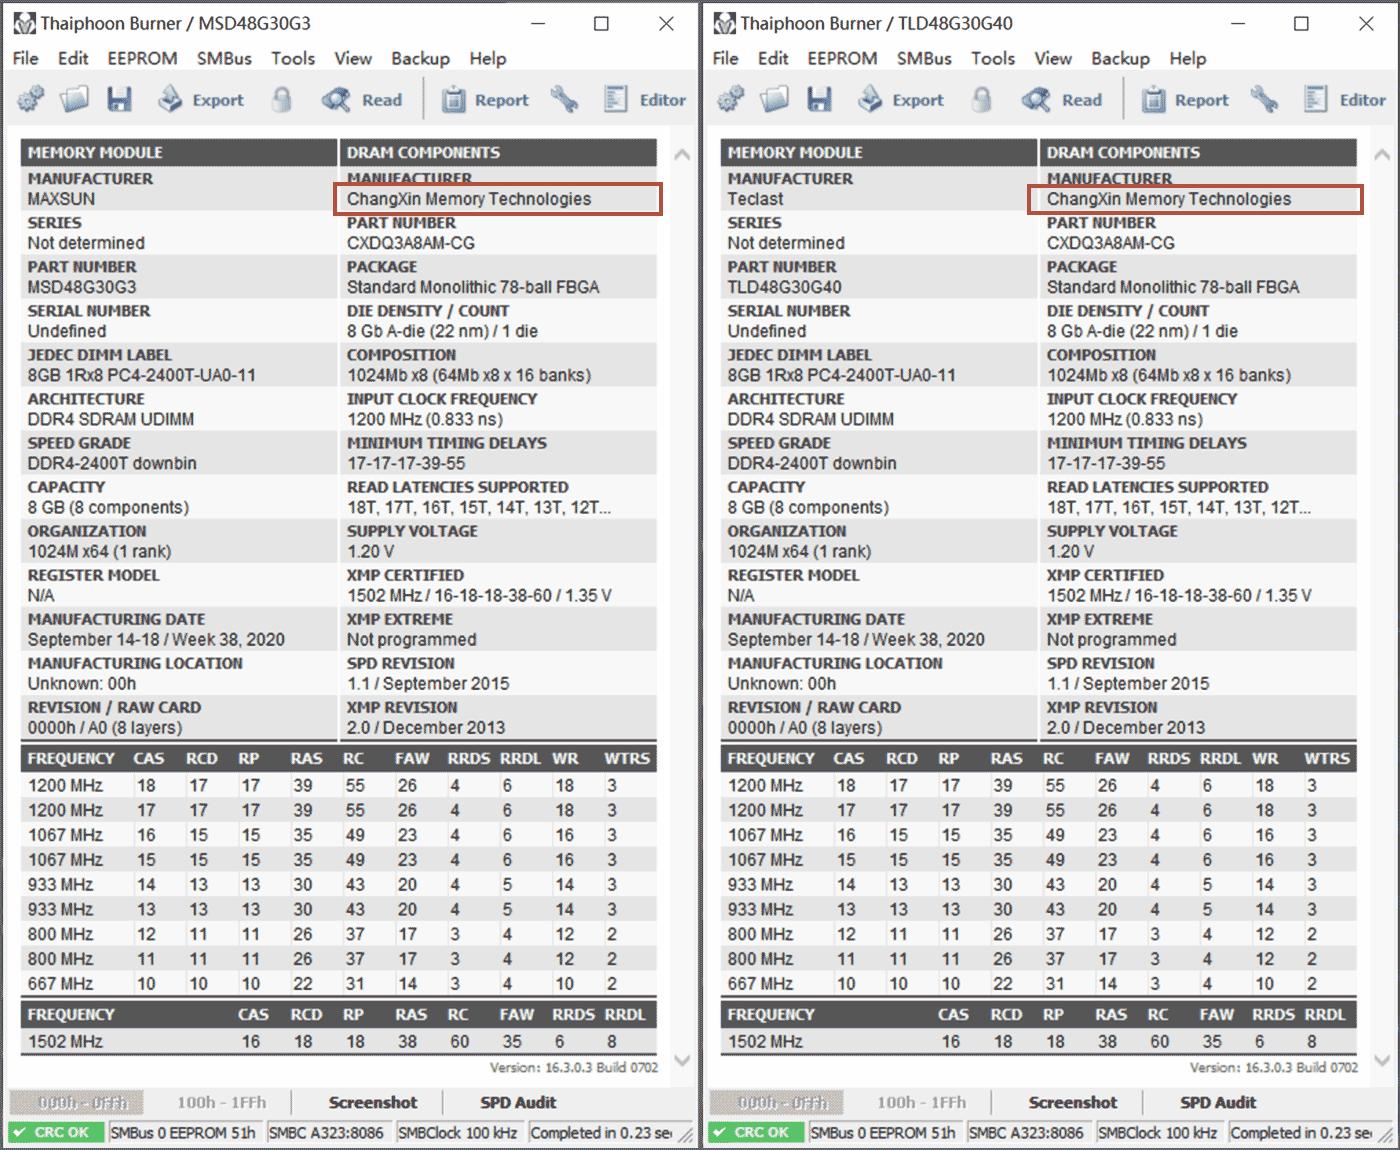This screenshot has width=1400, height=1150.
Task: Click Teclast manufacturer value in TLD48G30G40 window
Action: tap(755, 199)
